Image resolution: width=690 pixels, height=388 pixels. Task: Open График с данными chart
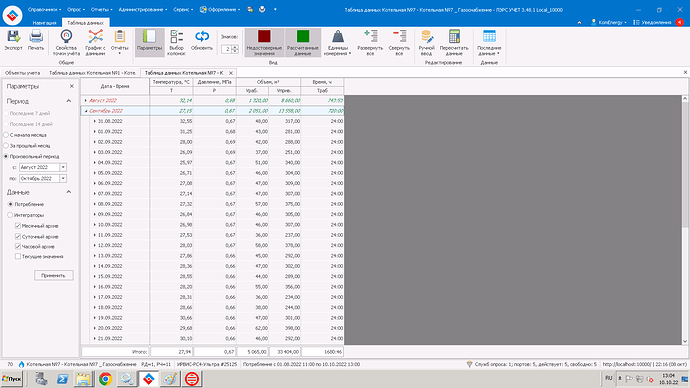tap(95, 43)
